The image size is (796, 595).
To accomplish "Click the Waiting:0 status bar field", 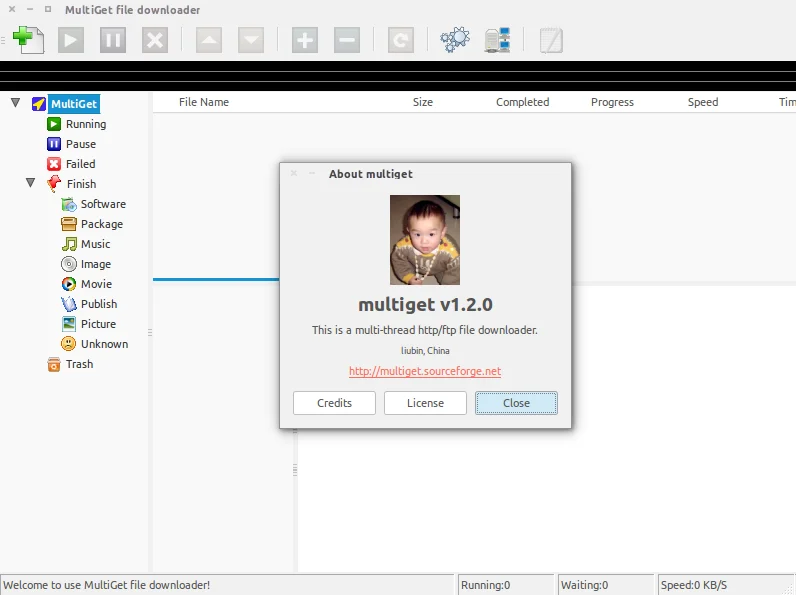I will pyautogui.click(x=606, y=585).
